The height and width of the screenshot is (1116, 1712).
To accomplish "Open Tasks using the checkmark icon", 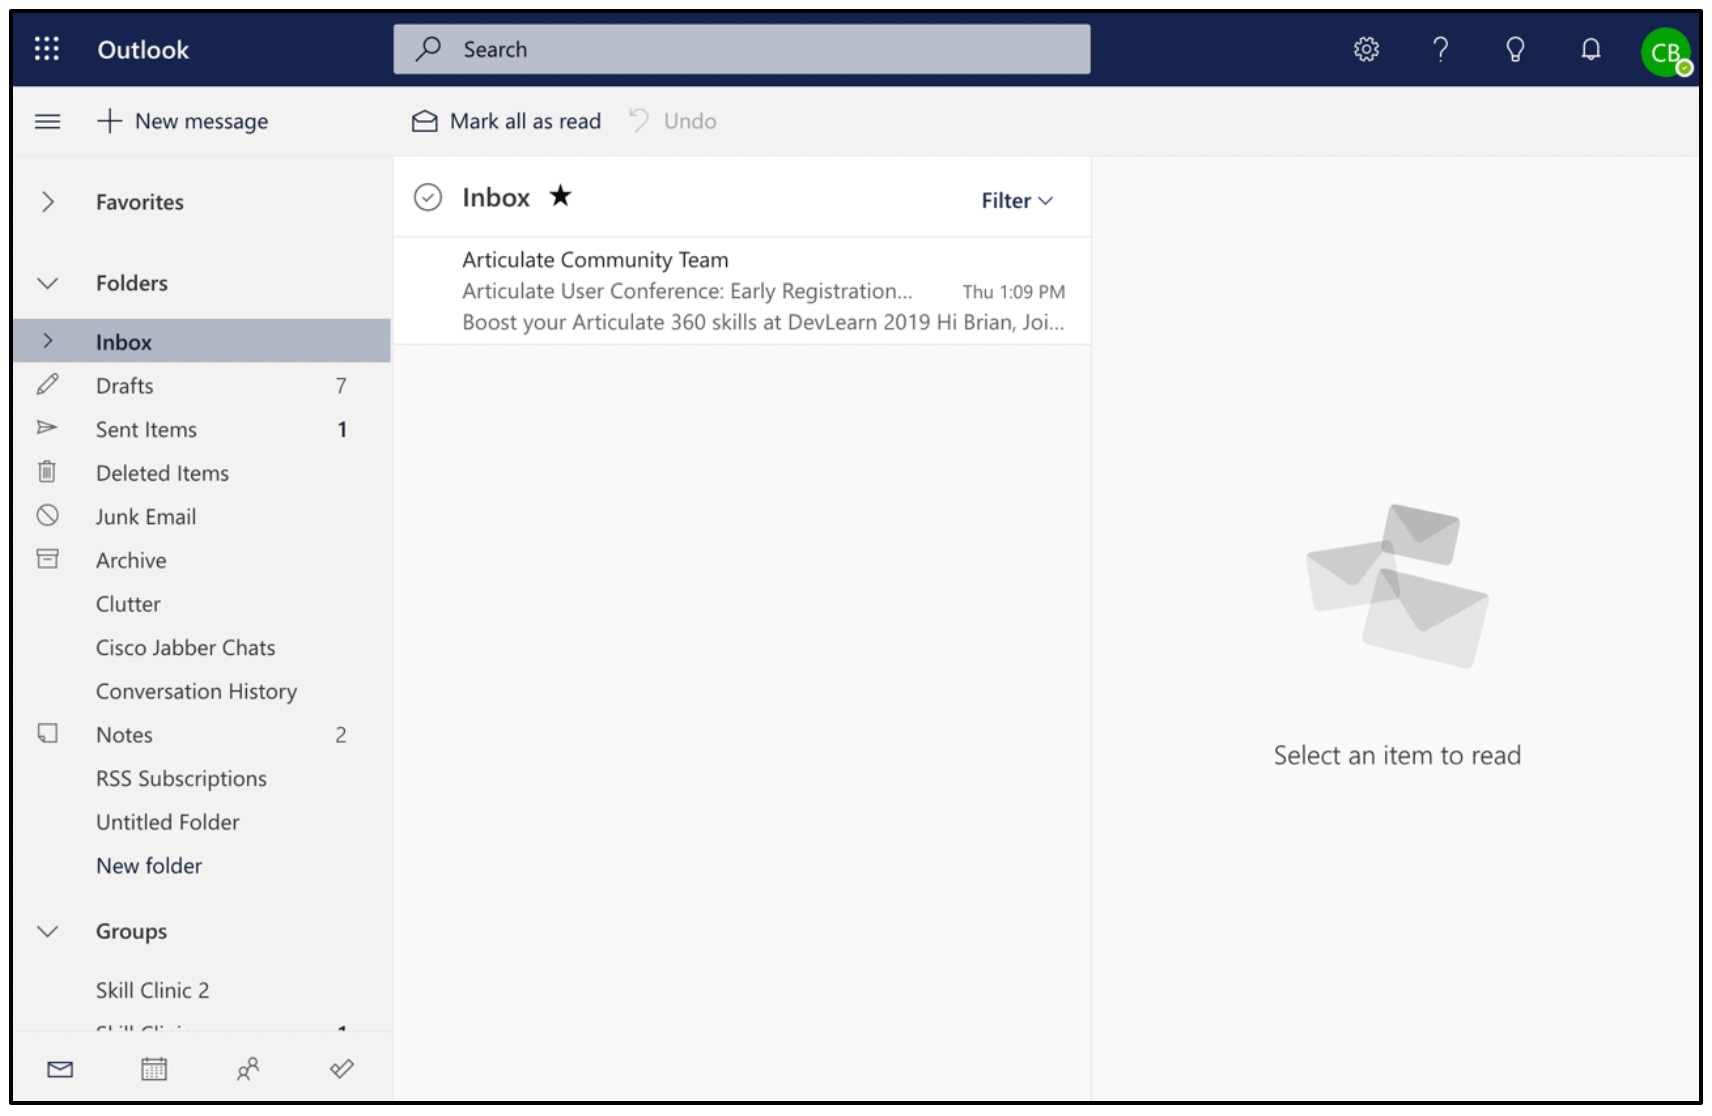I will click(x=340, y=1069).
